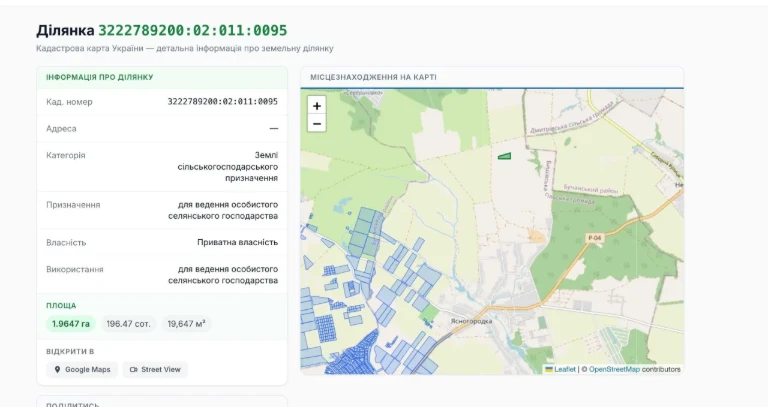This screenshot has height=407, width=768.
Task: Click the 1.9647 га area badge
Action: click(x=71, y=324)
